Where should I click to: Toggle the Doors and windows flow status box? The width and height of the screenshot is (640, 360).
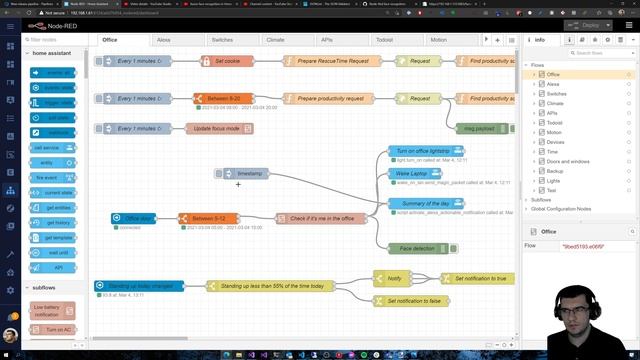point(629,161)
